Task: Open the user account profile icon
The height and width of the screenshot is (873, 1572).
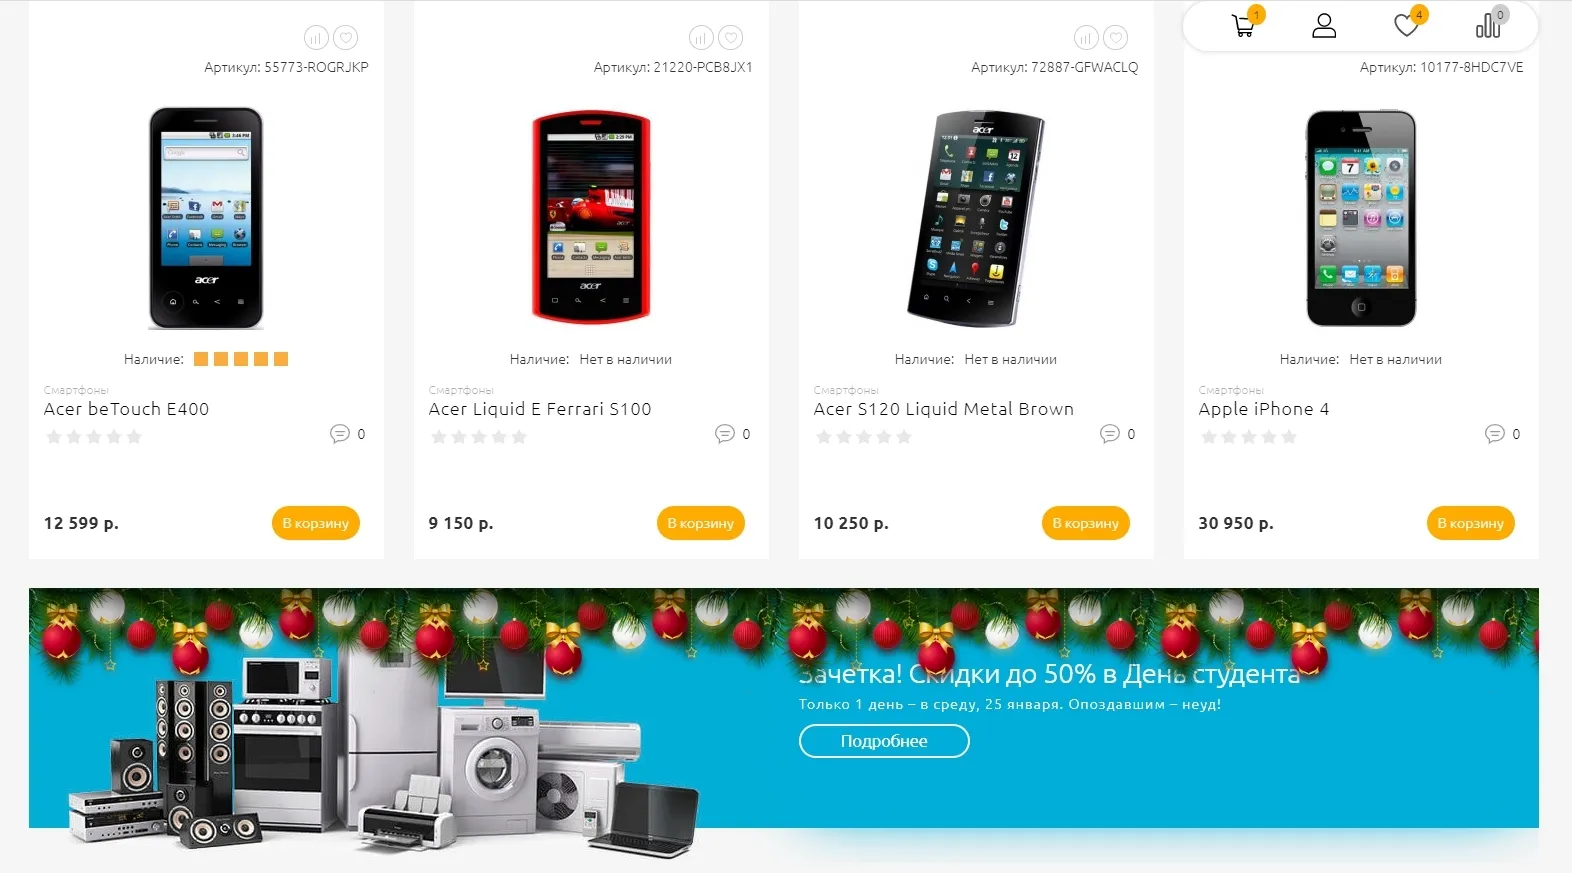Action: pos(1324,26)
